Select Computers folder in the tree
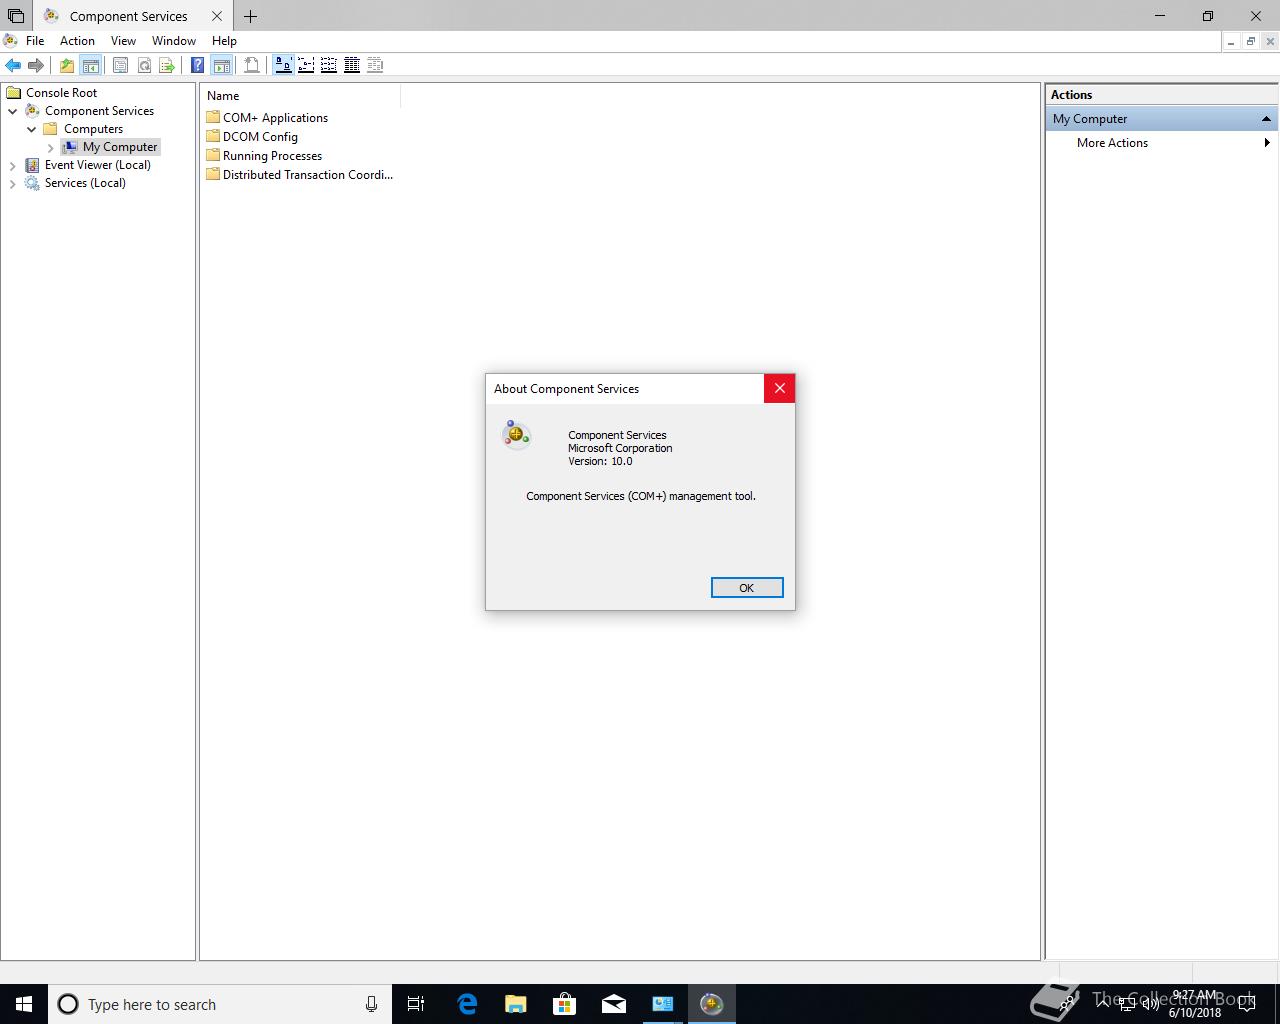Viewport: 1280px width, 1024px height. coord(93,129)
